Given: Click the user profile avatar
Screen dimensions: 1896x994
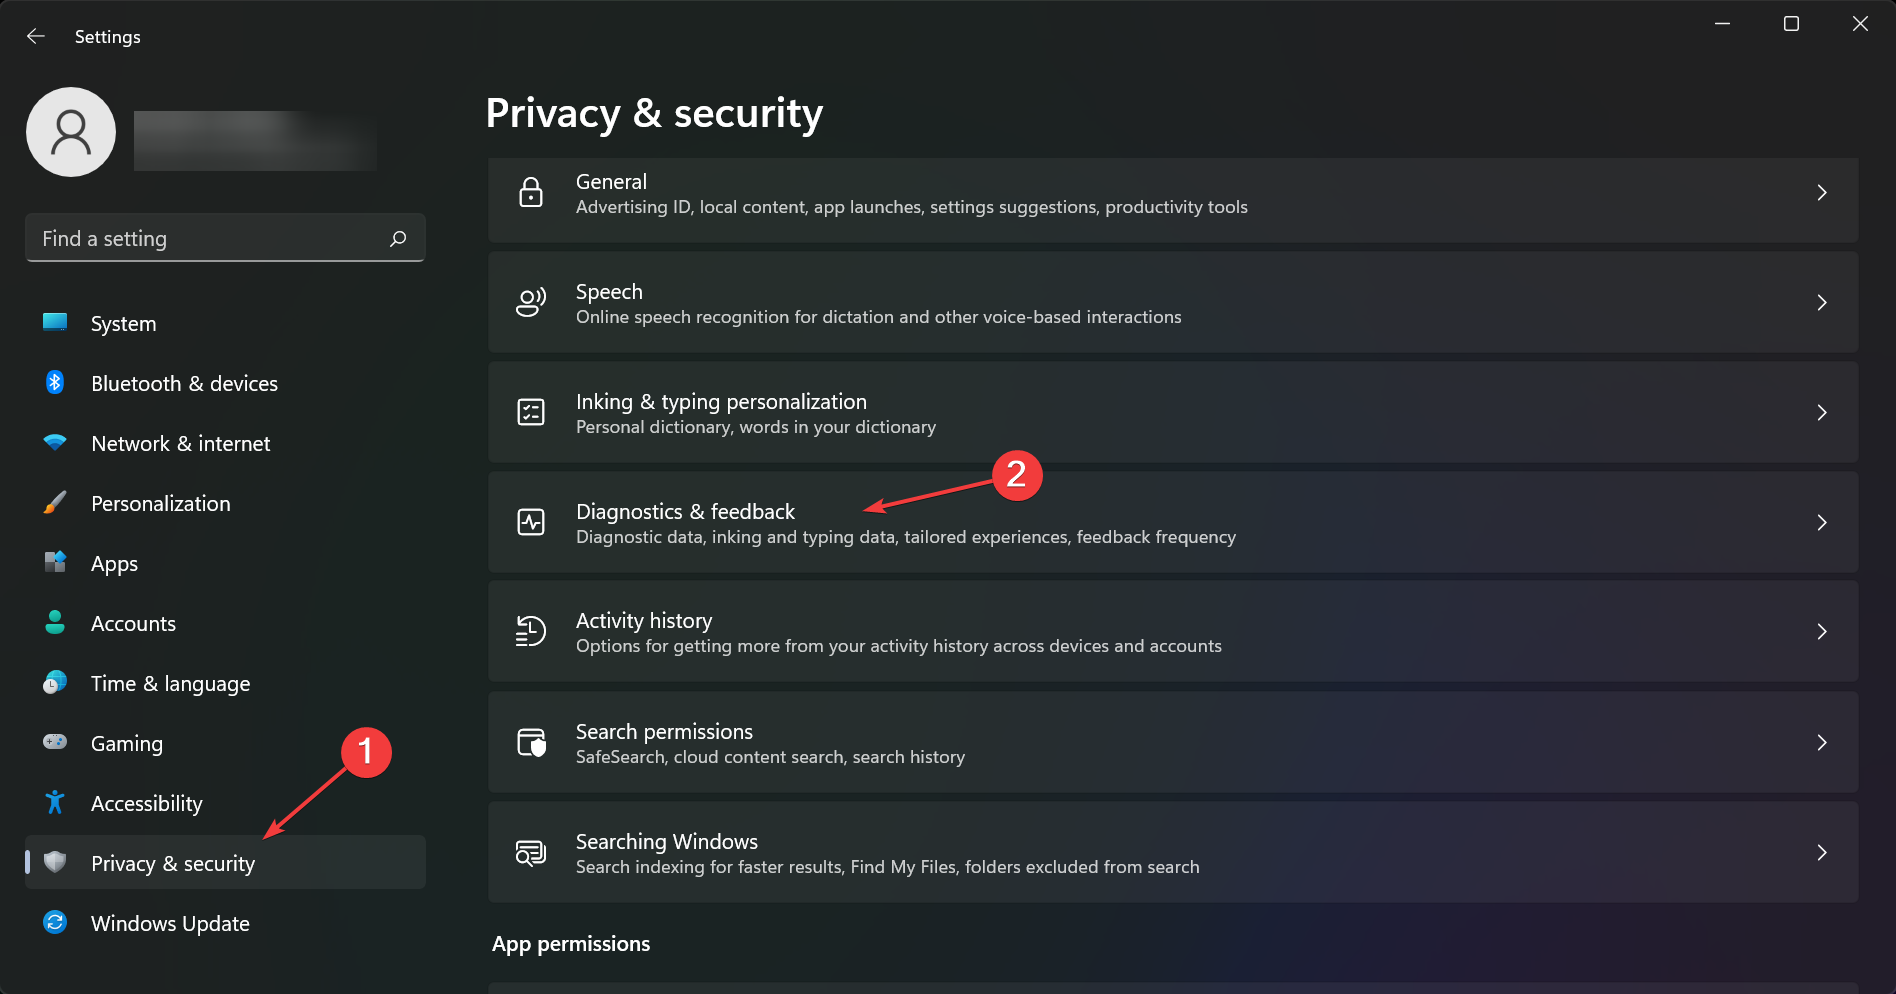Looking at the screenshot, I should [71, 132].
